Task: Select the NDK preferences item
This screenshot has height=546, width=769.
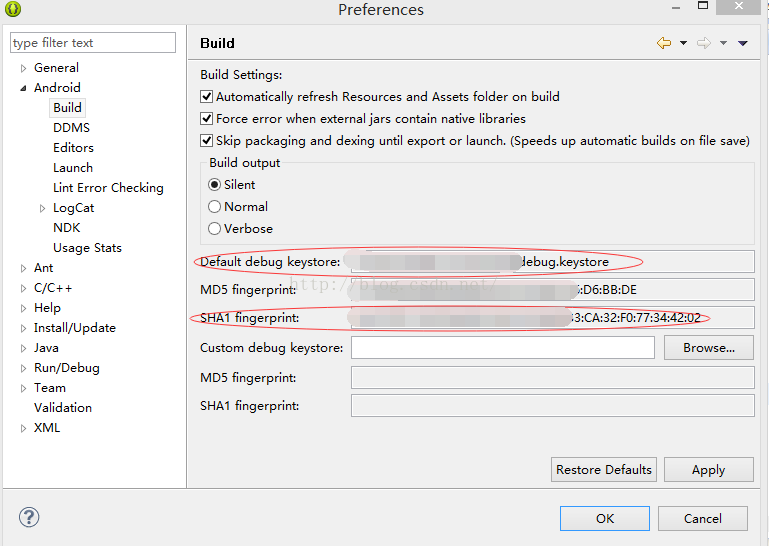Action: (67, 228)
